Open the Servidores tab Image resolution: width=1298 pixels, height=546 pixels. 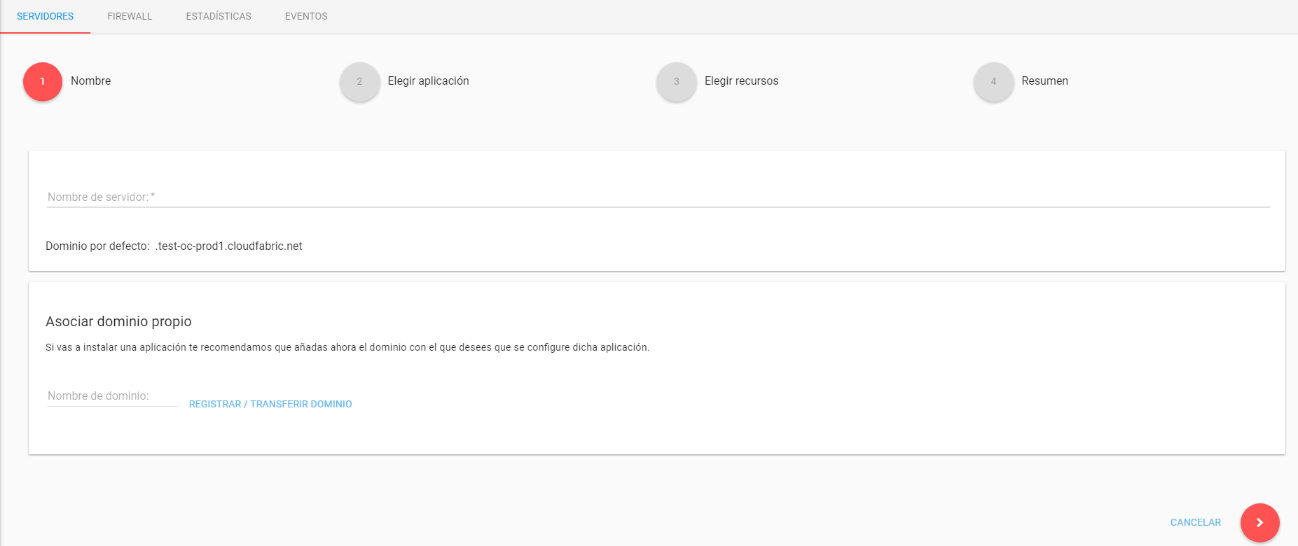45,17
